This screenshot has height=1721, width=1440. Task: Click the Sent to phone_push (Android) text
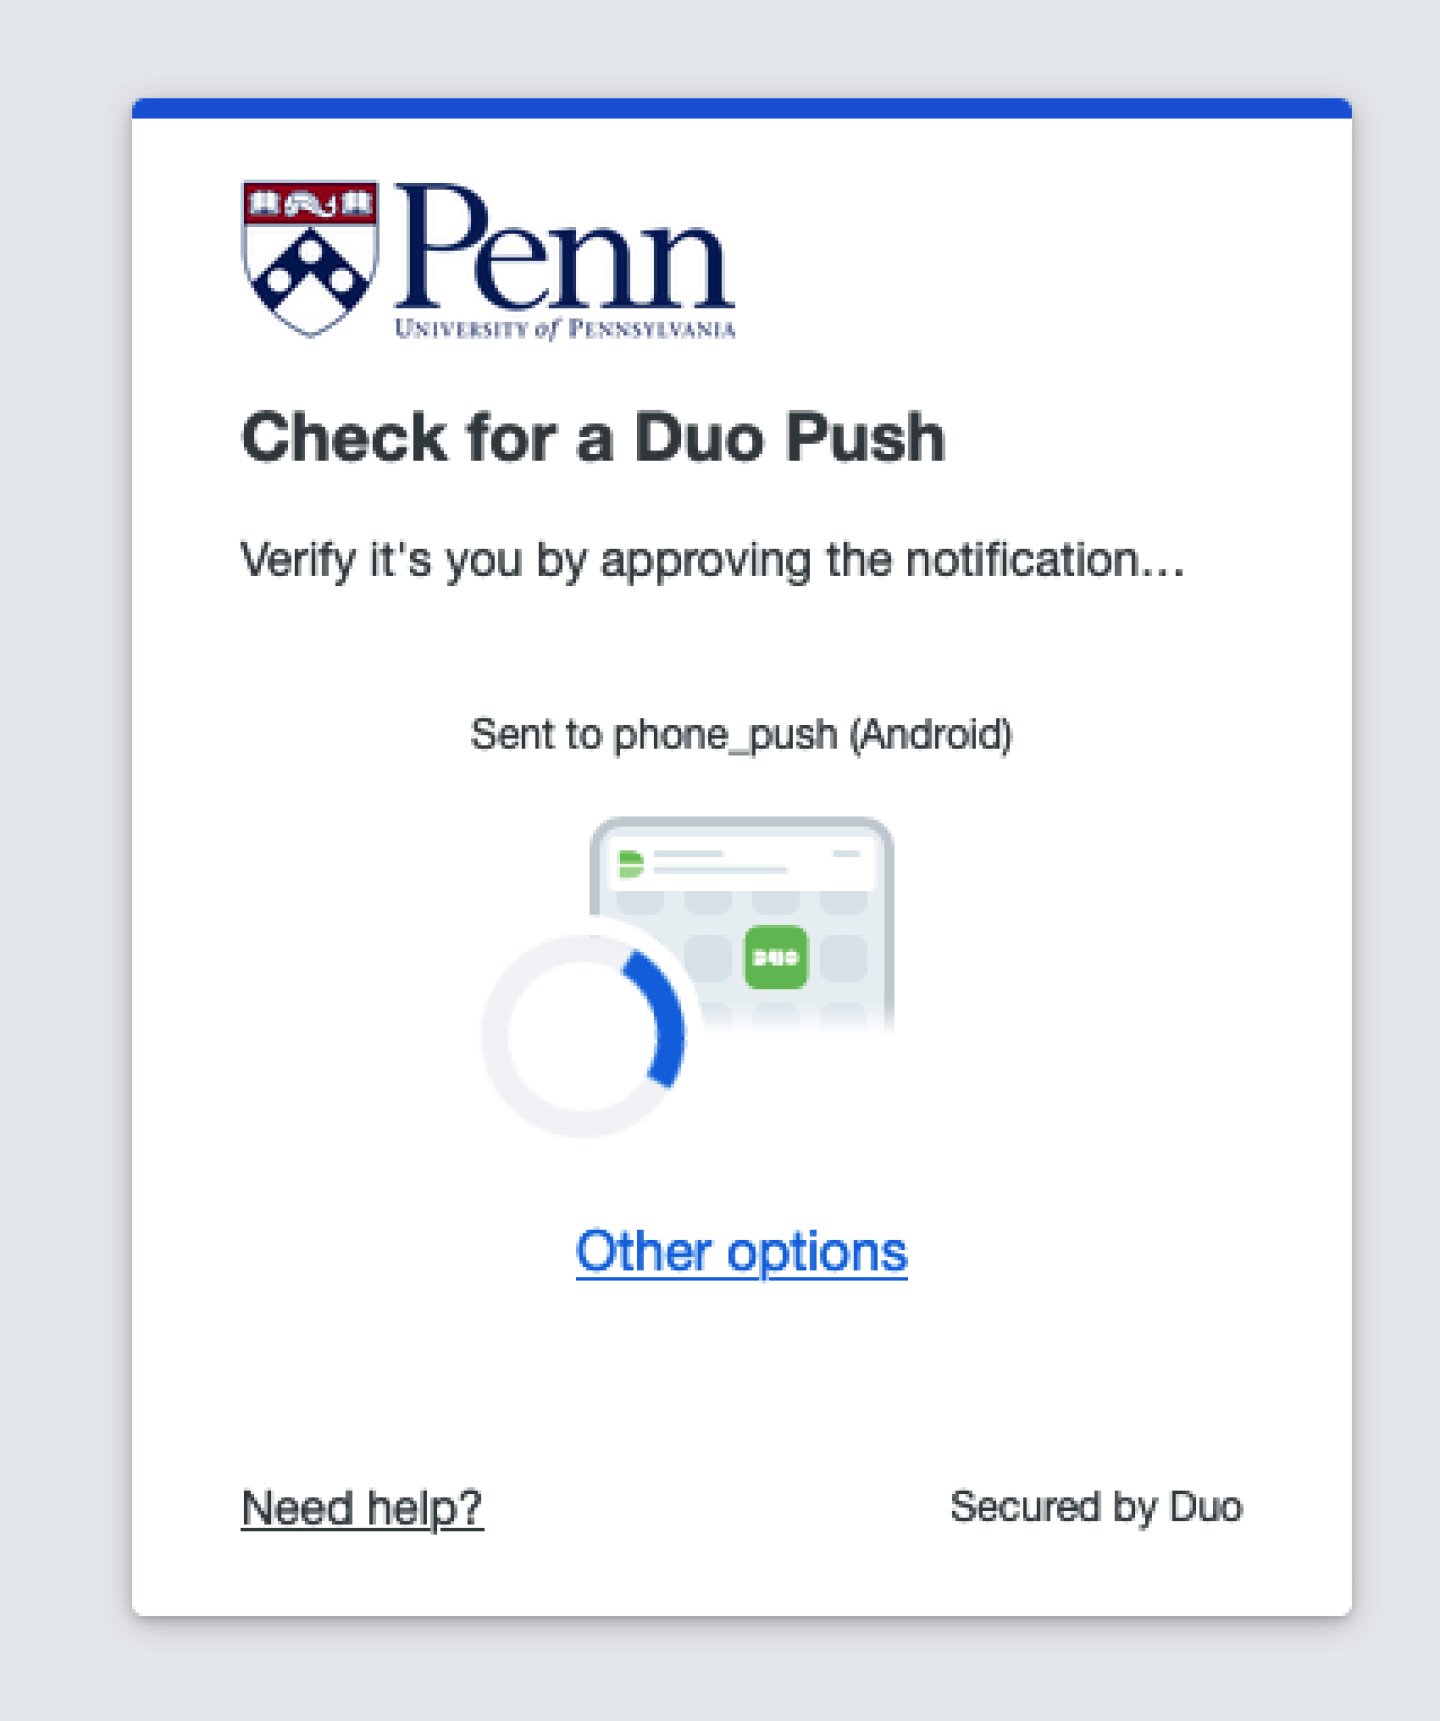(741, 735)
